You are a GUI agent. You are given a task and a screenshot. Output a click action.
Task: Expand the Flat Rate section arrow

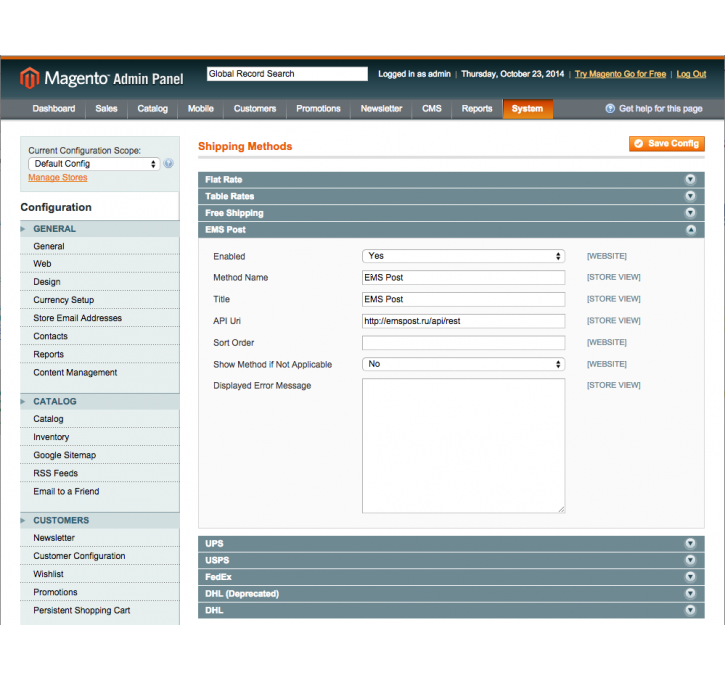(690, 179)
